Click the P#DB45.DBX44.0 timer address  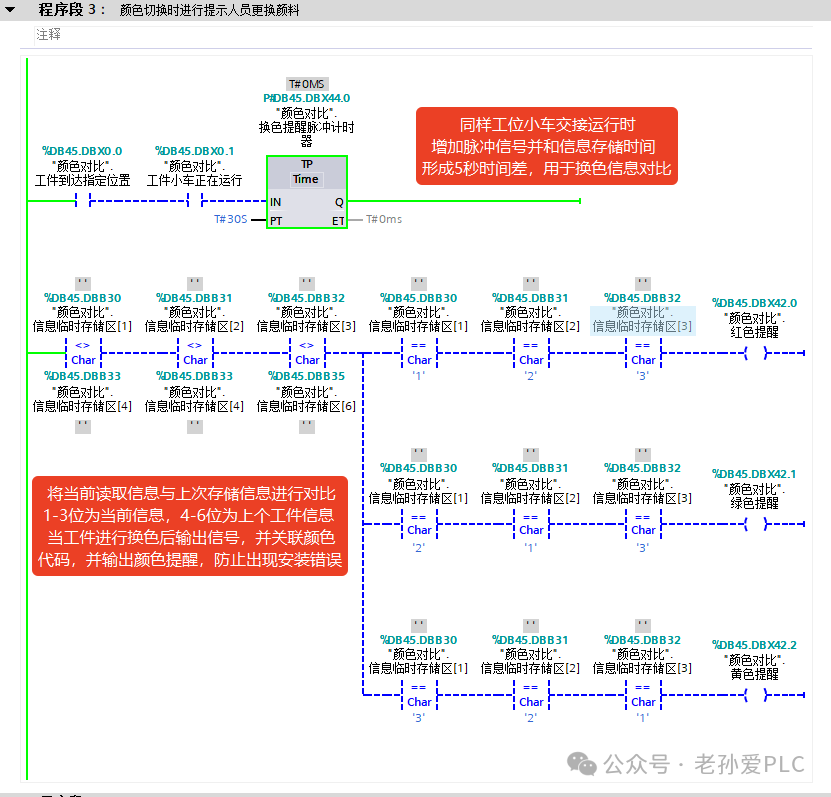click(307, 98)
